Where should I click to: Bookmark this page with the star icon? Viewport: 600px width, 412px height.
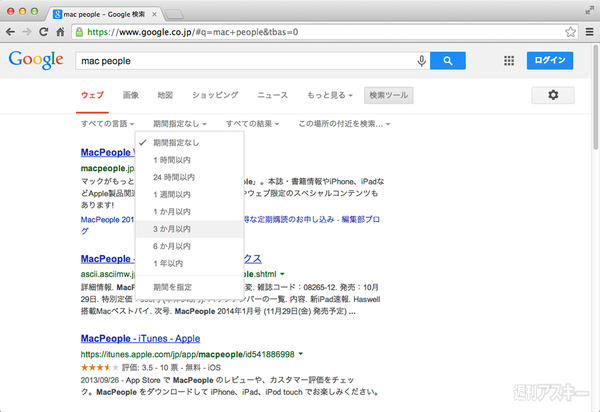pos(570,32)
